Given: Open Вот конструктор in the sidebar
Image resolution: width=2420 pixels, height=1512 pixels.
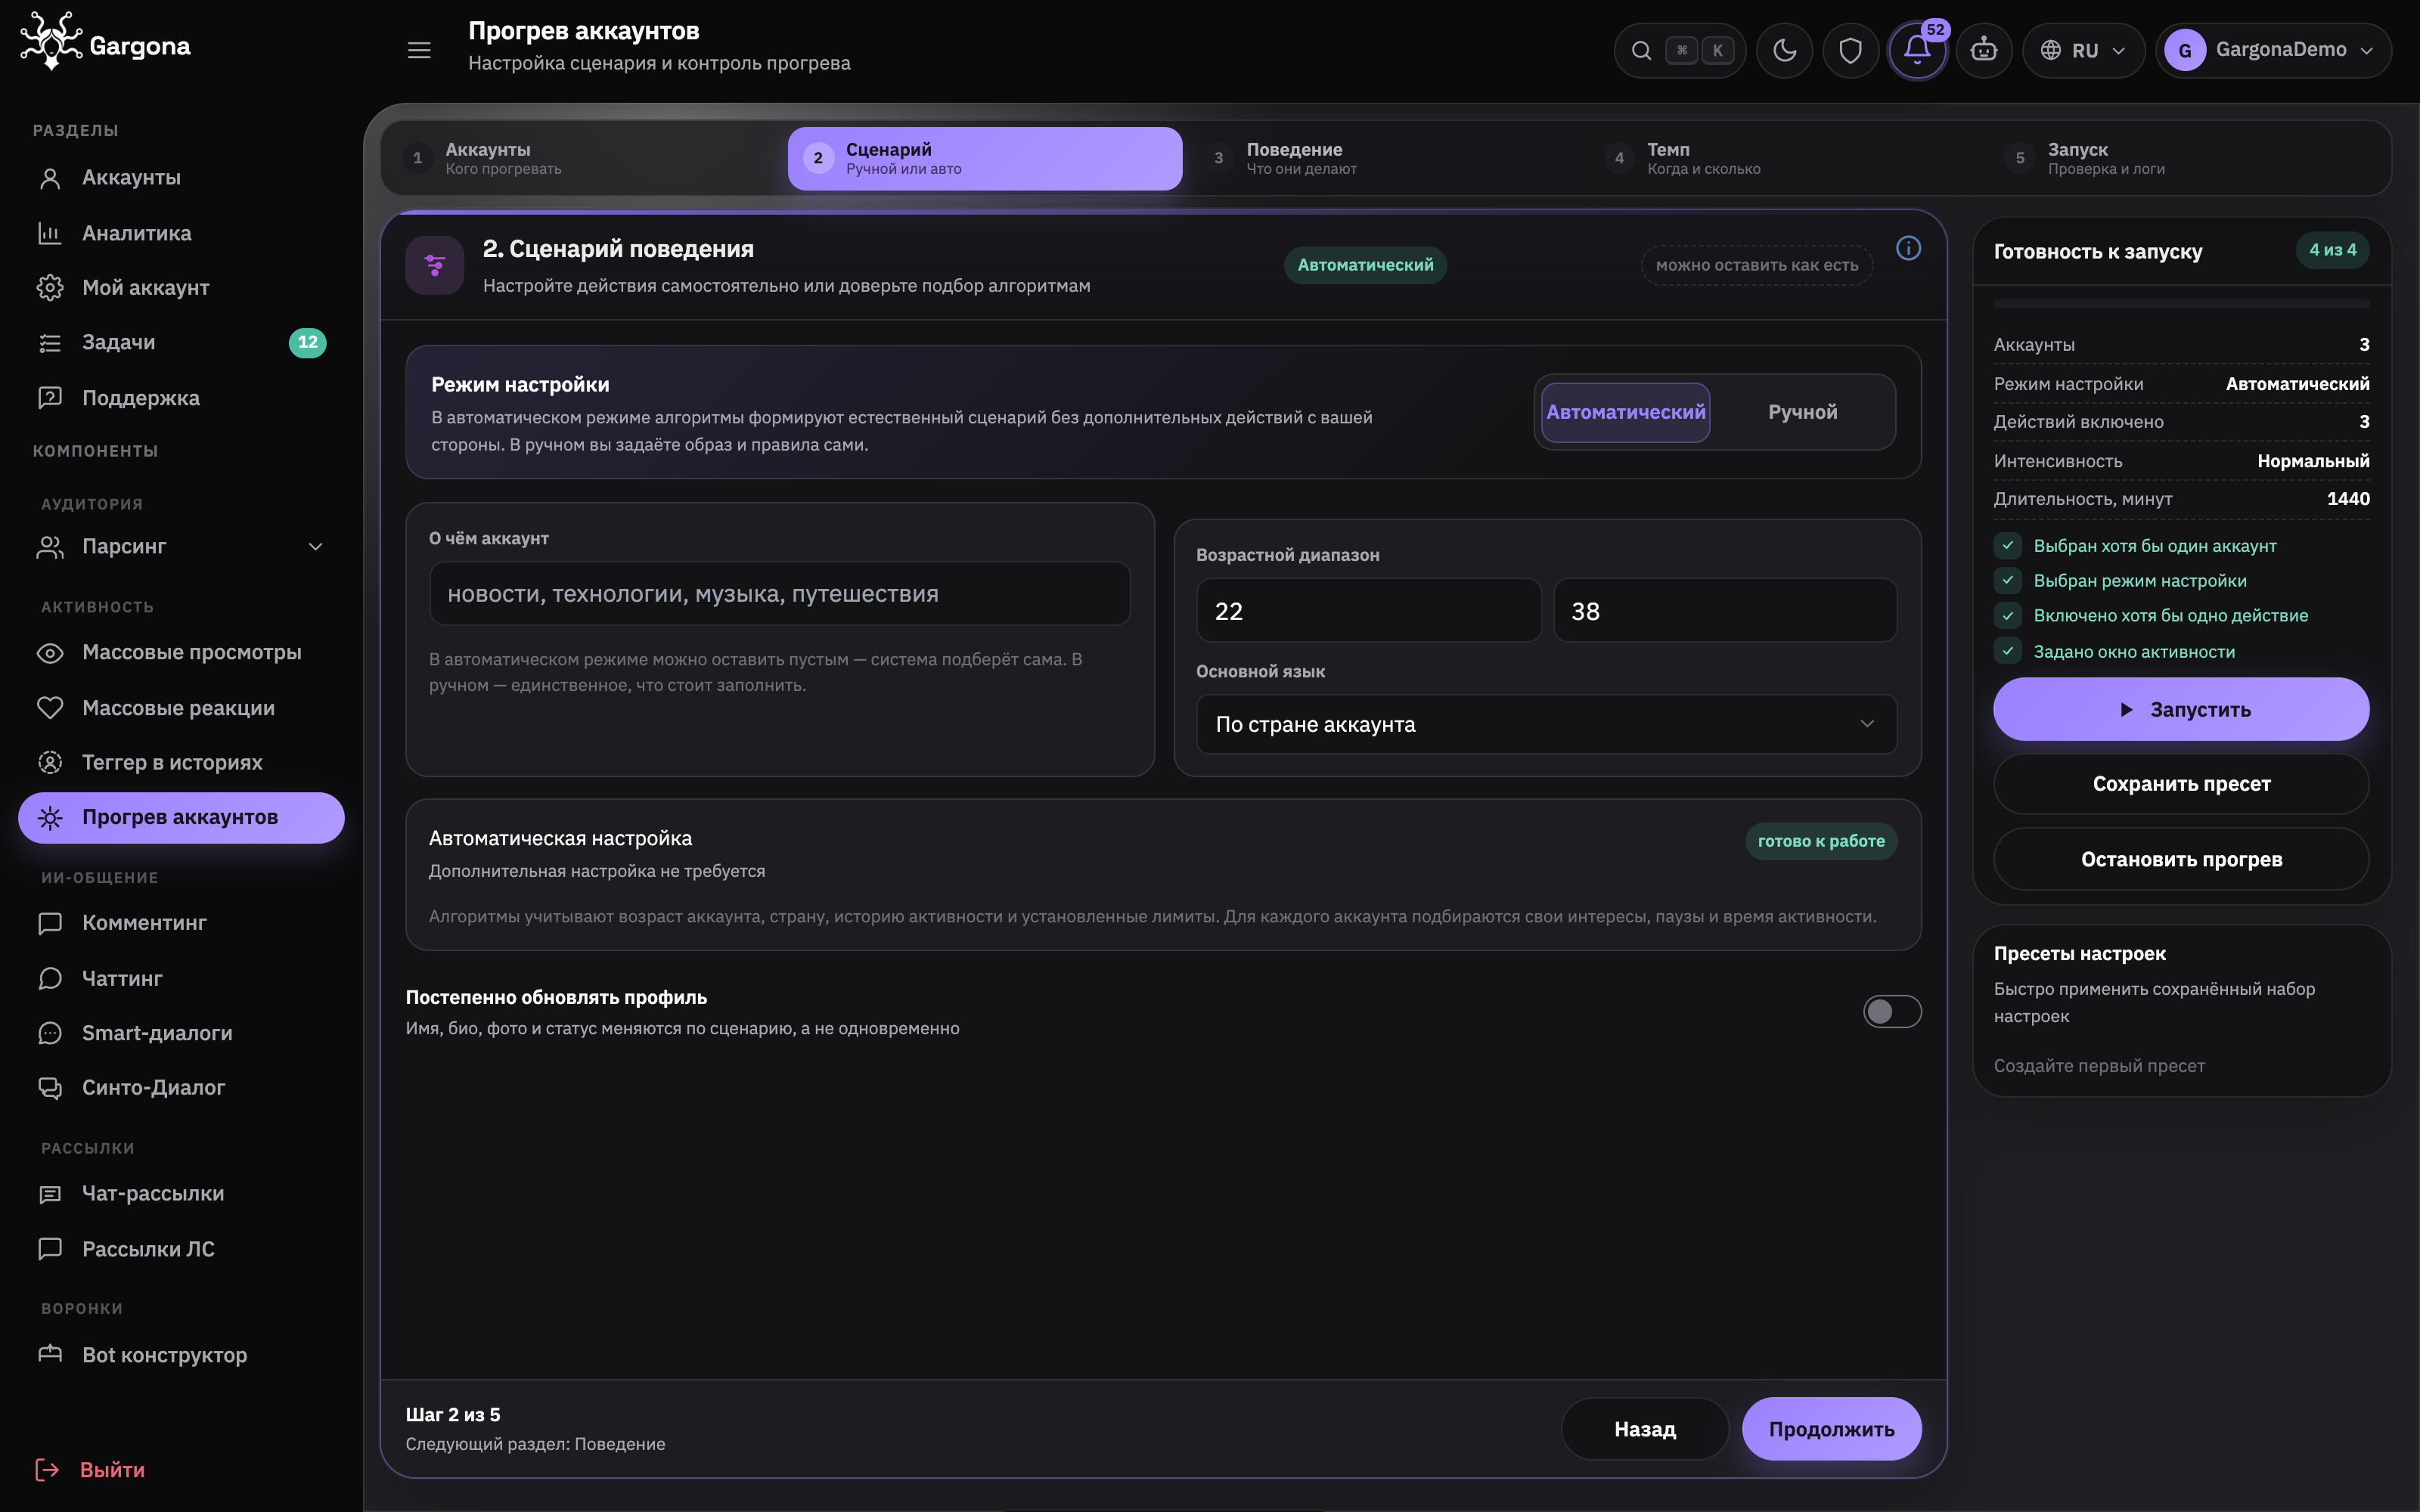Looking at the screenshot, I should (x=181, y=1355).
